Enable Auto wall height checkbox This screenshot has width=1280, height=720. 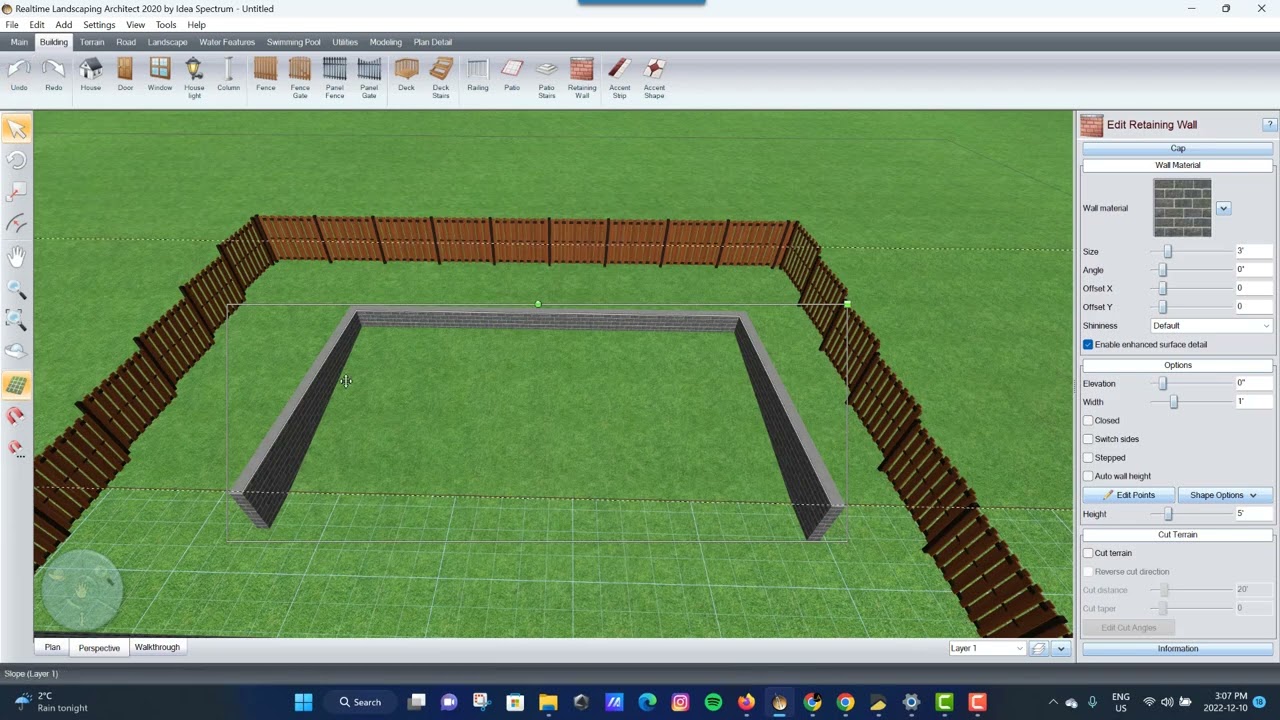1088,476
